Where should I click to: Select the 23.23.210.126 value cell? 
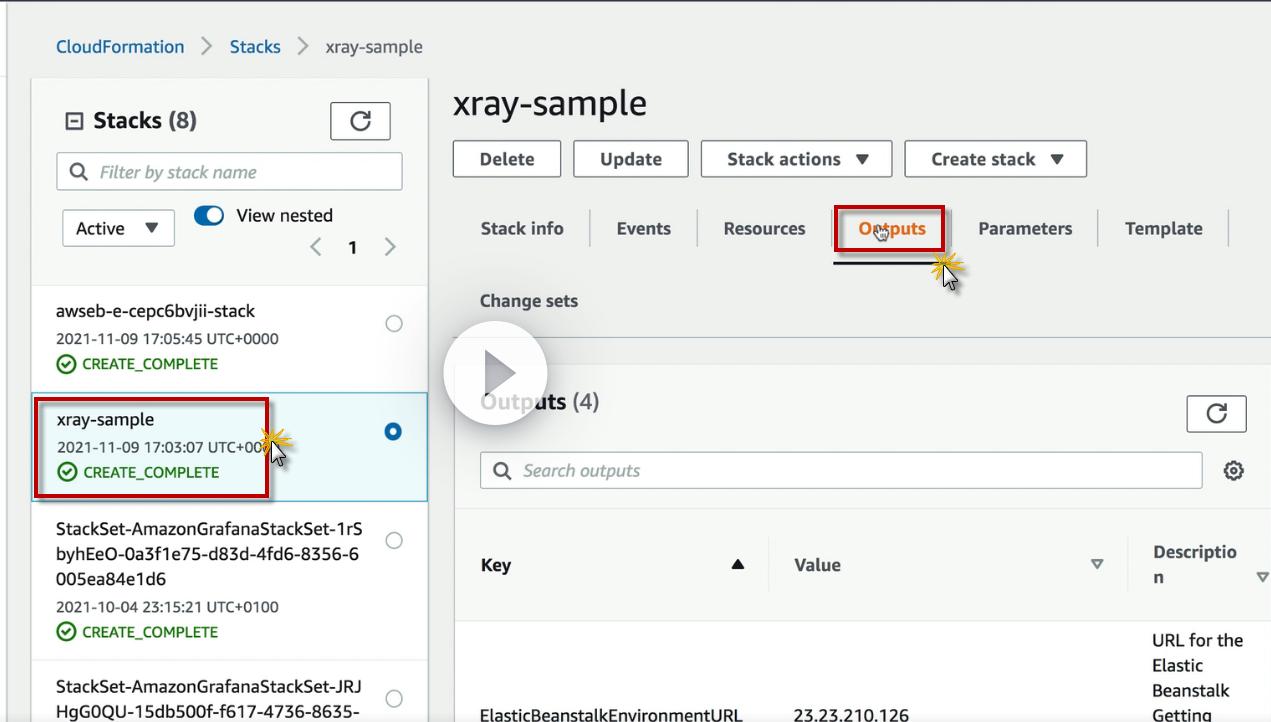[852, 715]
